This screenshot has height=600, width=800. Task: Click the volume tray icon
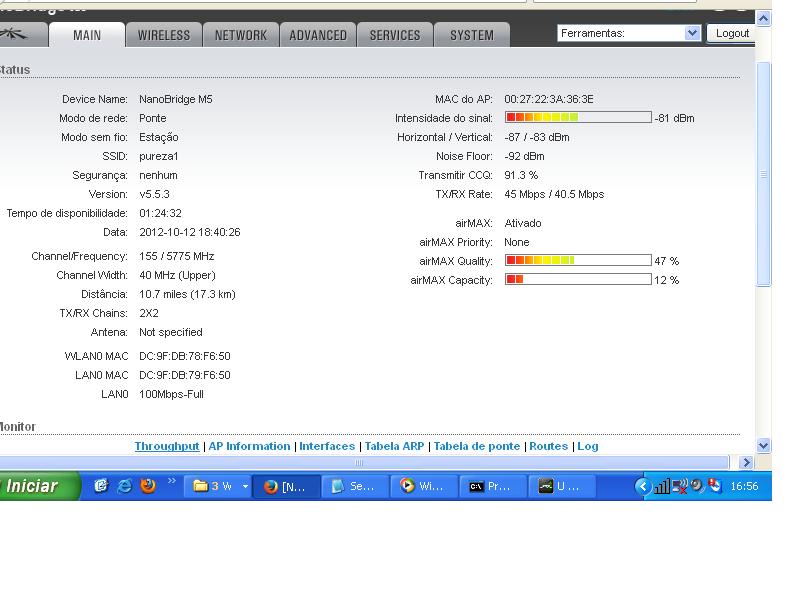(697, 486)
